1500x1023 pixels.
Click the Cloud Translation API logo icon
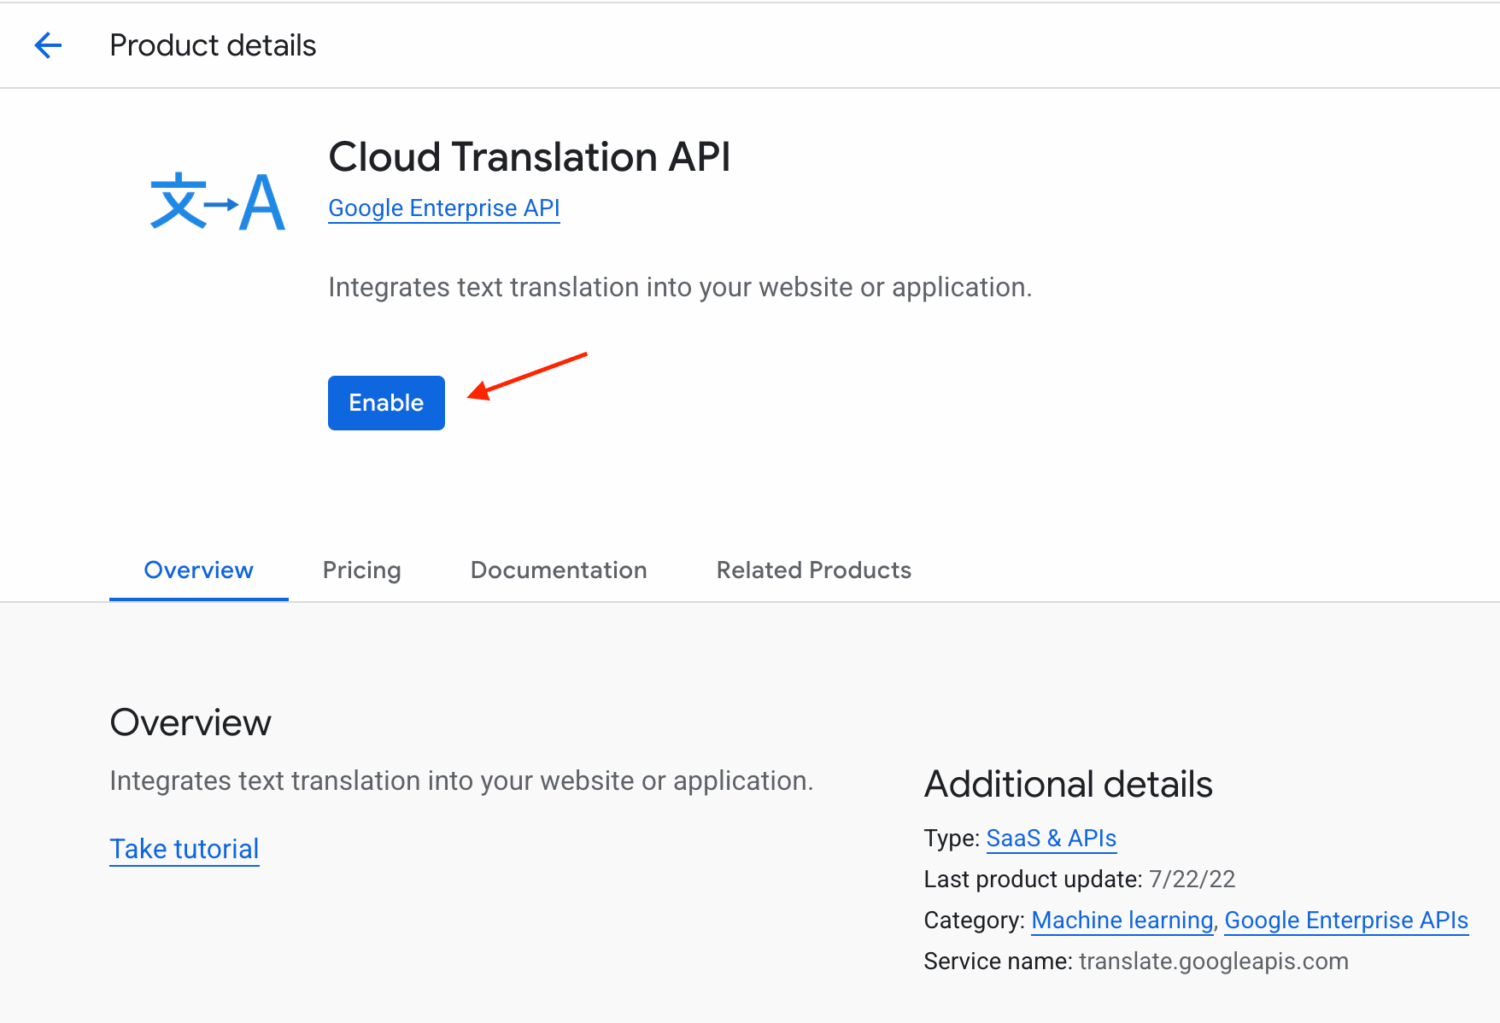tap(217, 201)
